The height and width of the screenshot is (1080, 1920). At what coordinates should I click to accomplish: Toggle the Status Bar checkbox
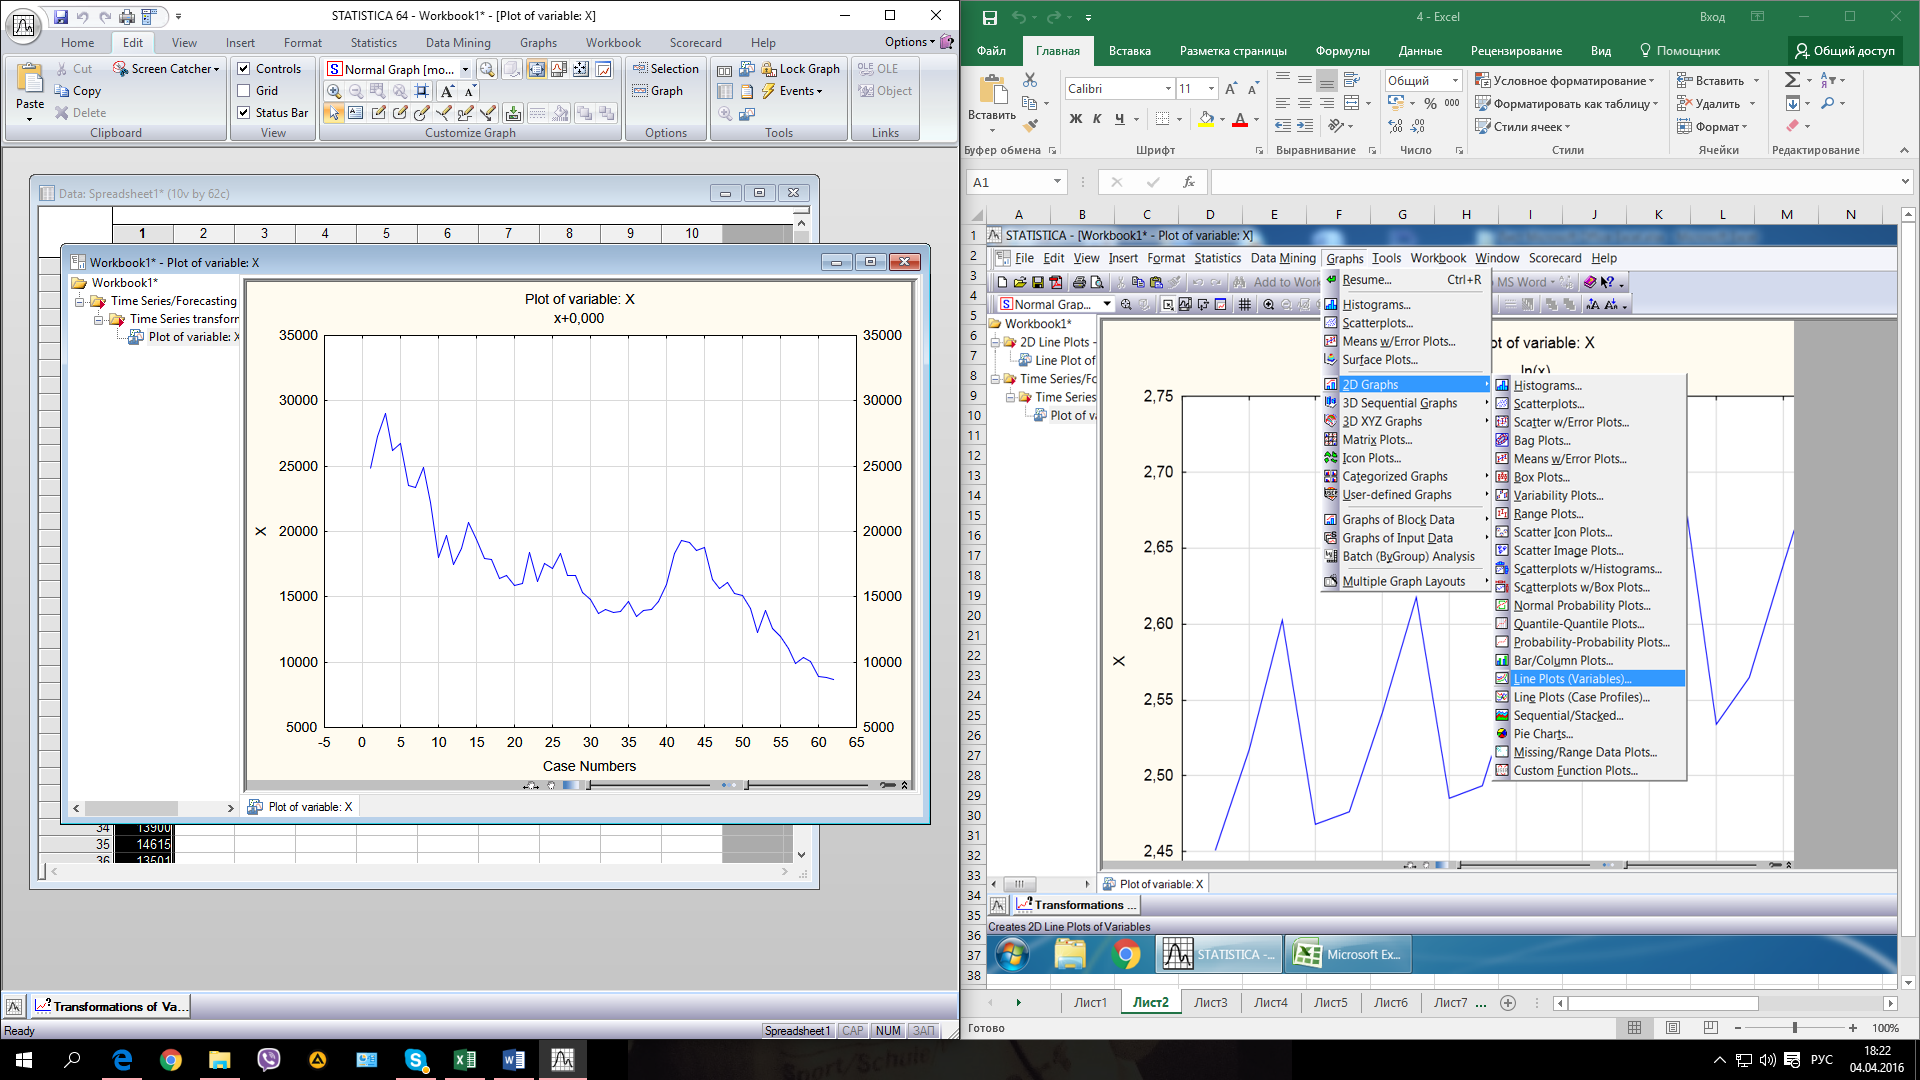click(x=244, y=113)
